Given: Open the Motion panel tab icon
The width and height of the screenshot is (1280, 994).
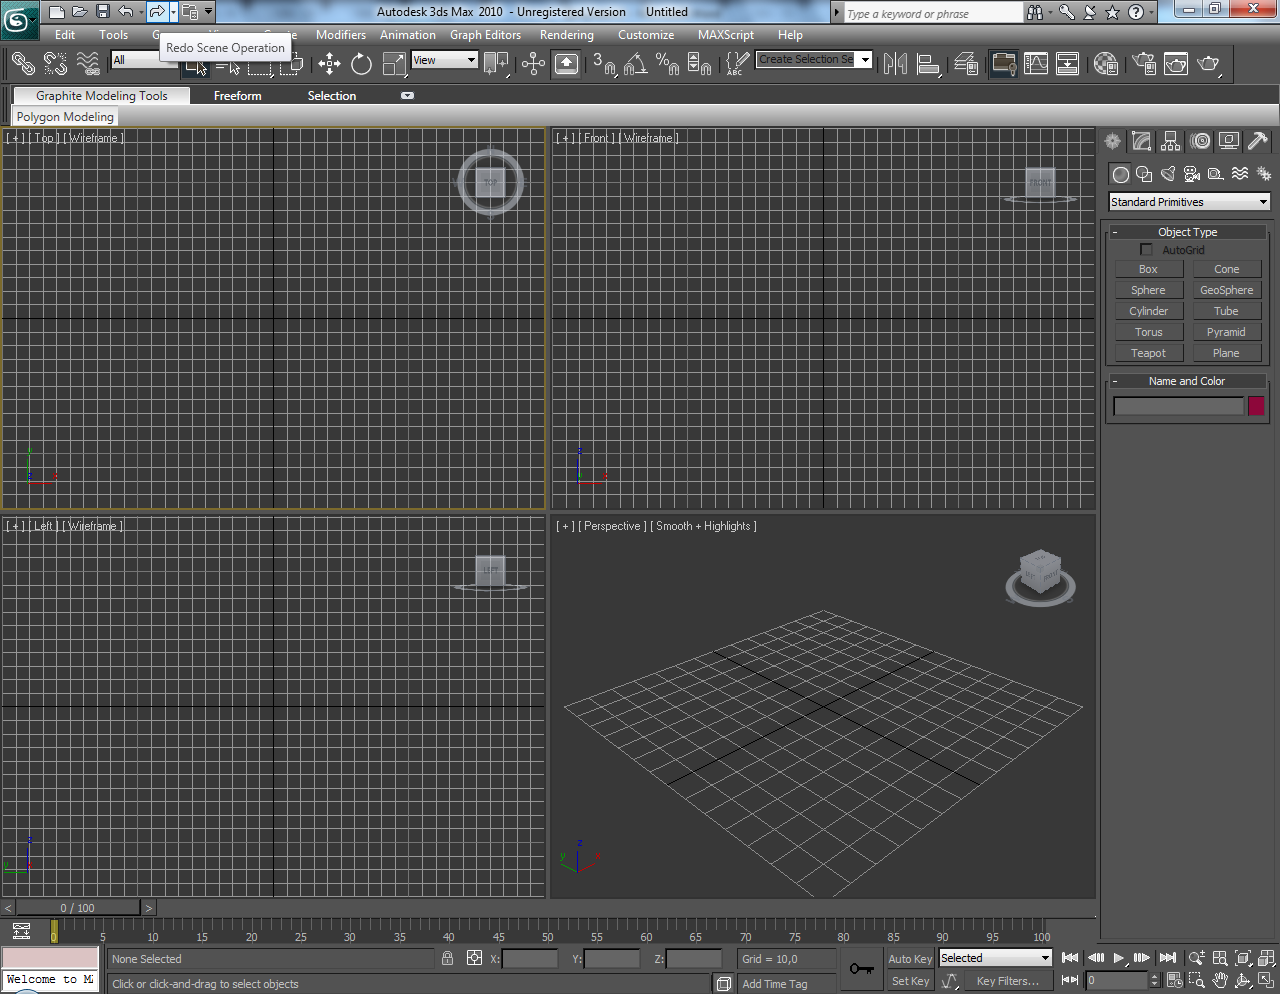Looking at the screenshot, I should pyautogui.click(x=1200, y=141).
